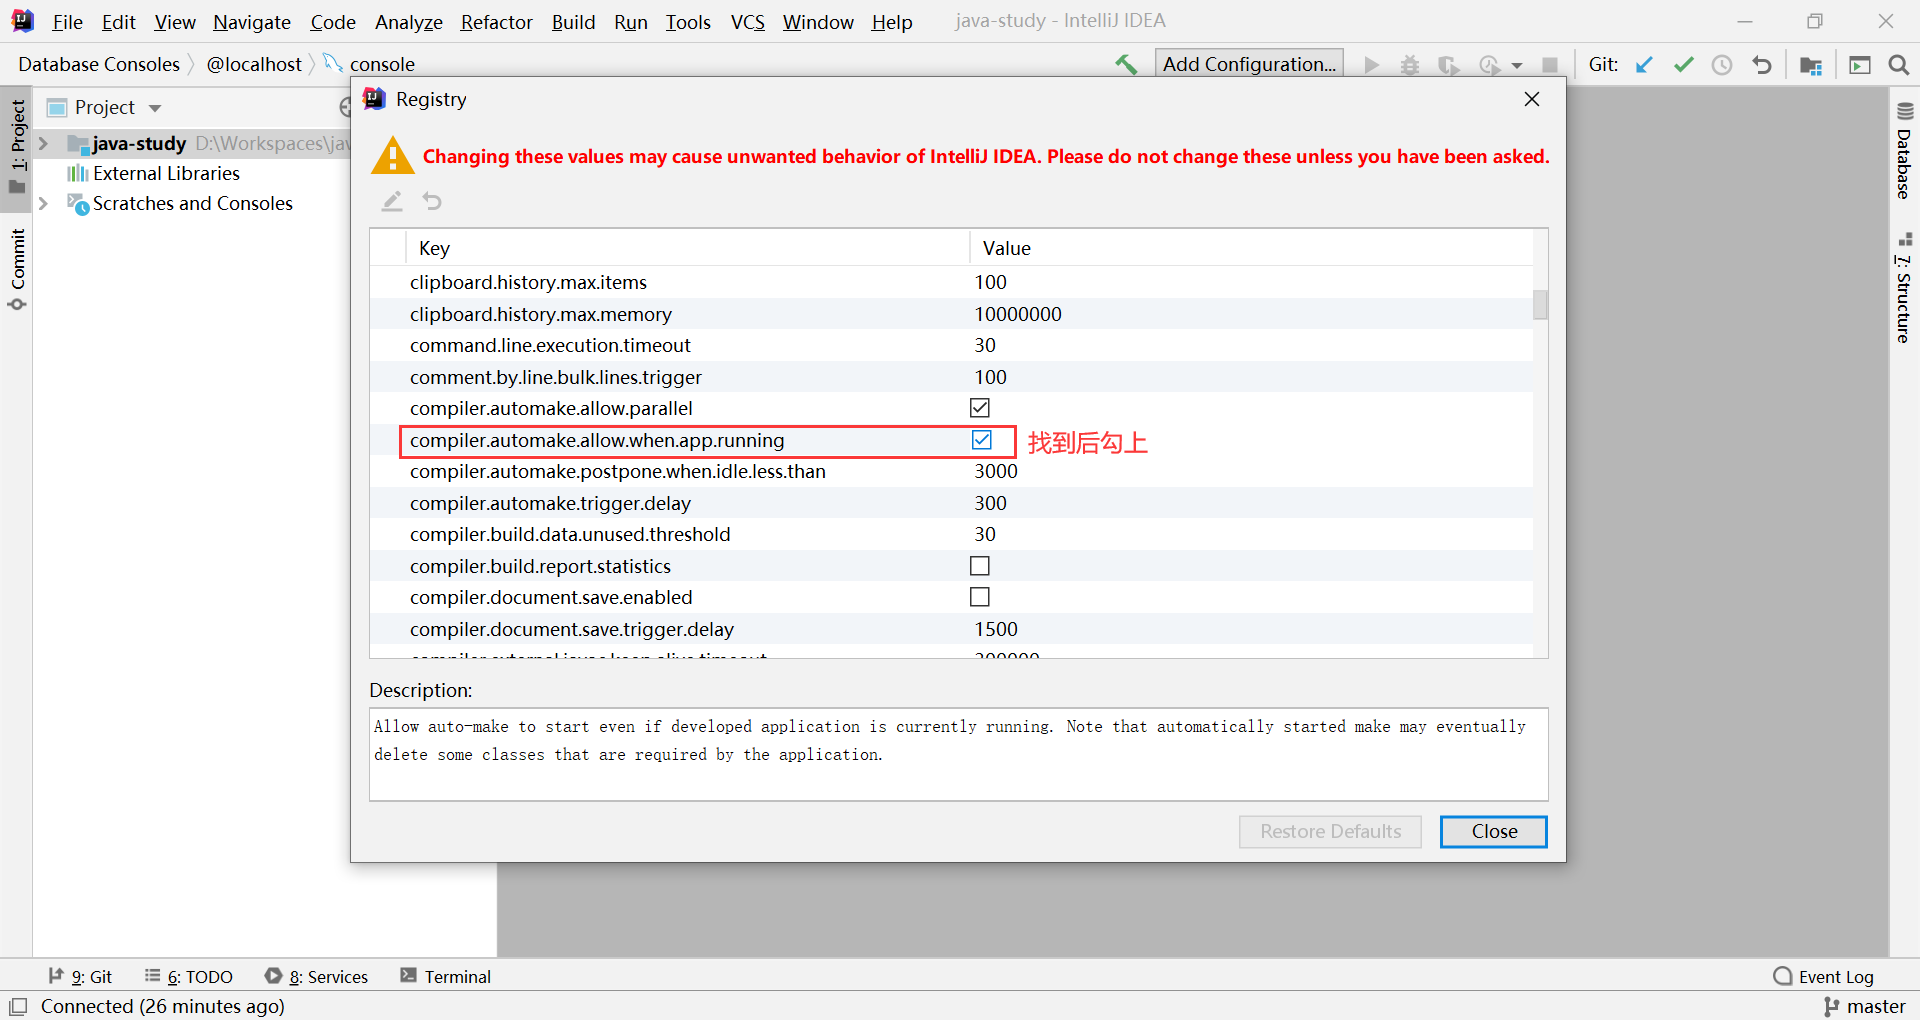Click Connected (26 minutes ago) status text
This screenshot has height=1020, width=1920.
[162, 1006]
